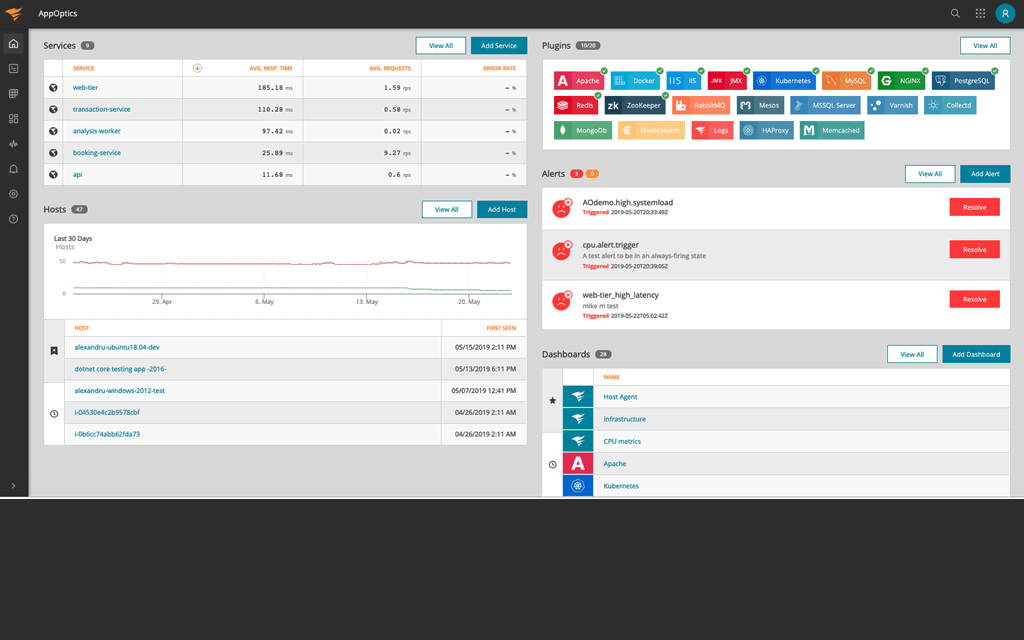Select the Logs plugin tile
1024x640 pixels.
click(712, 130)
